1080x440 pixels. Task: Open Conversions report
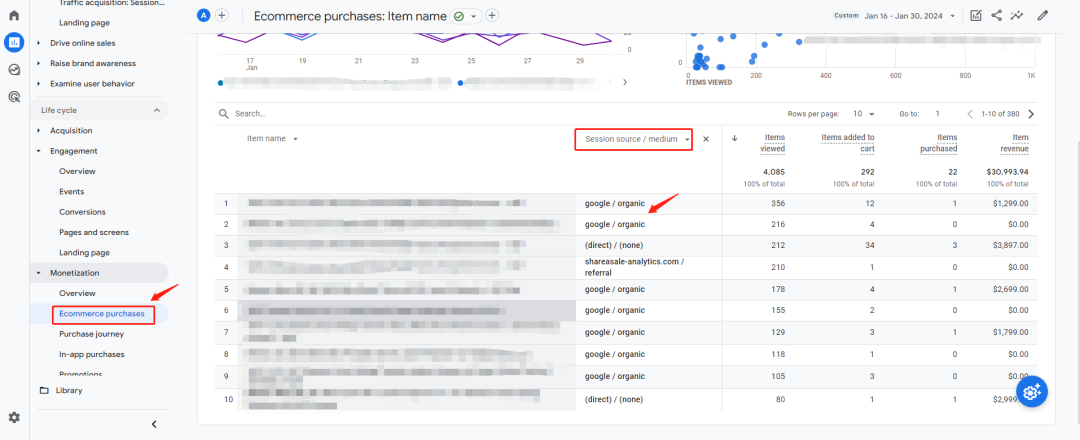[83, 212]
